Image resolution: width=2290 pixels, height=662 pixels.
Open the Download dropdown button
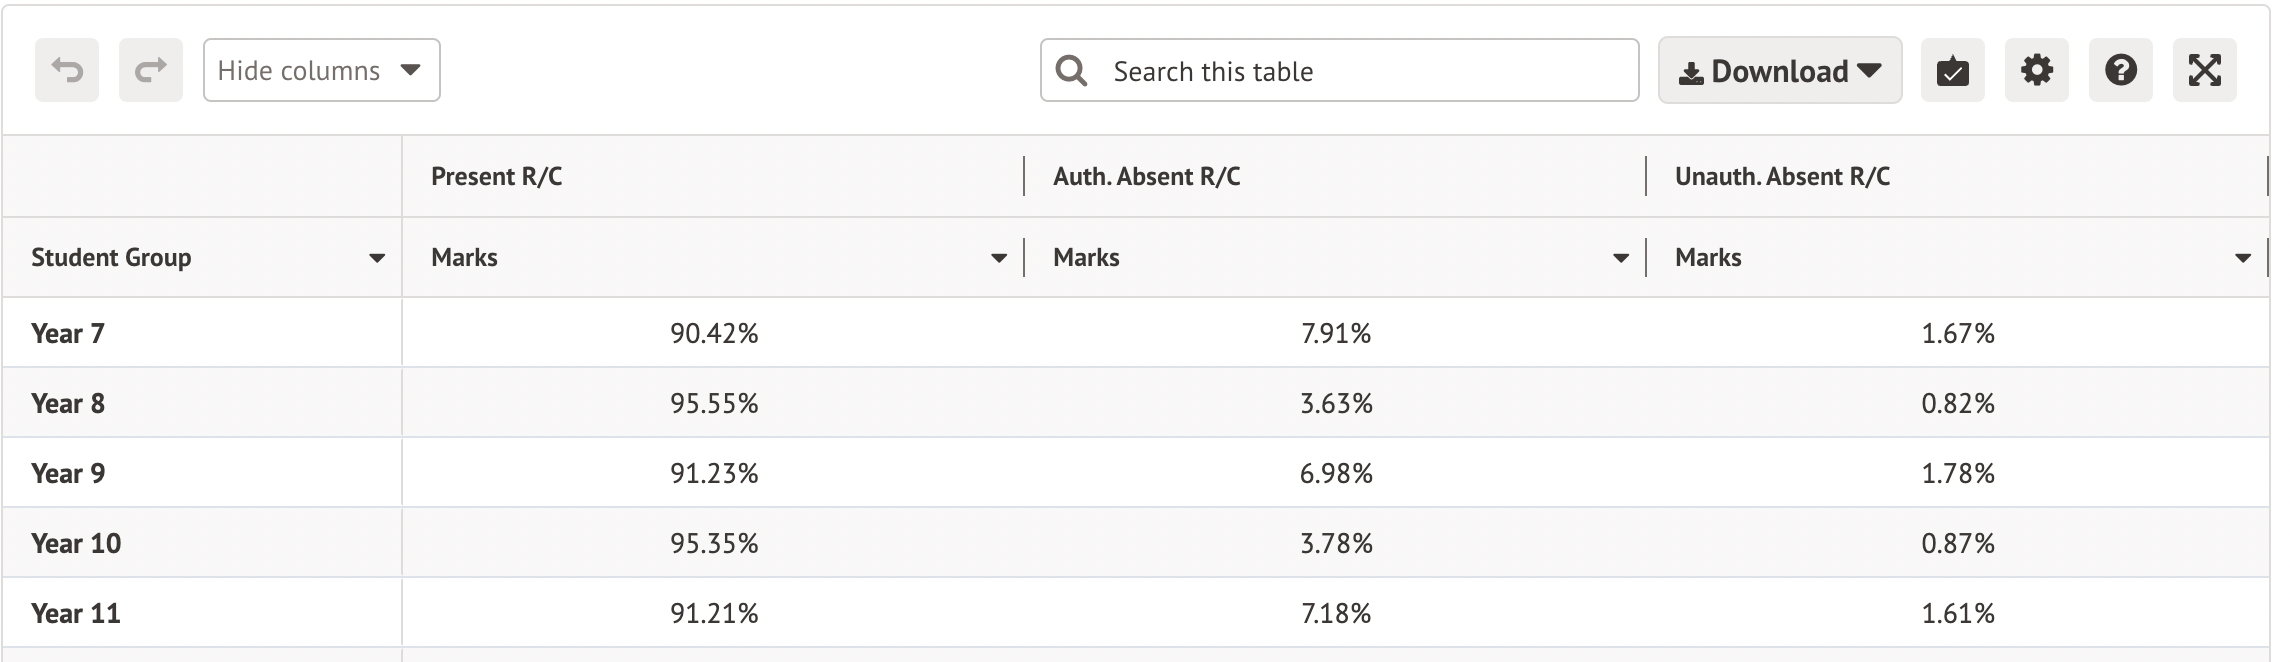(x=1779, y=71)
